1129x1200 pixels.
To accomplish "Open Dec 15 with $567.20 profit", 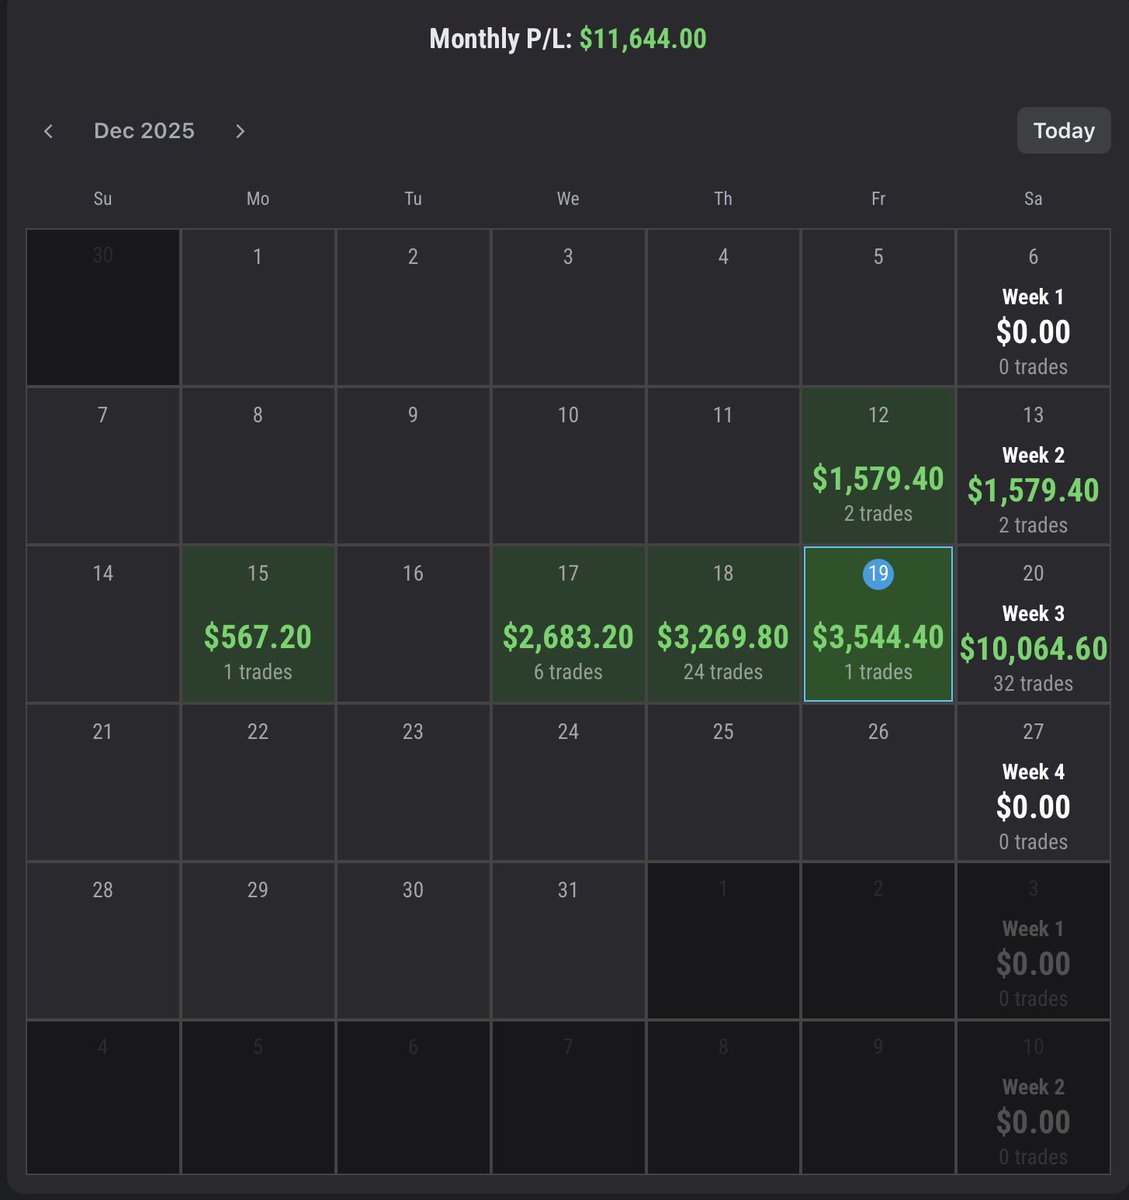I will [x=258, y=624].
